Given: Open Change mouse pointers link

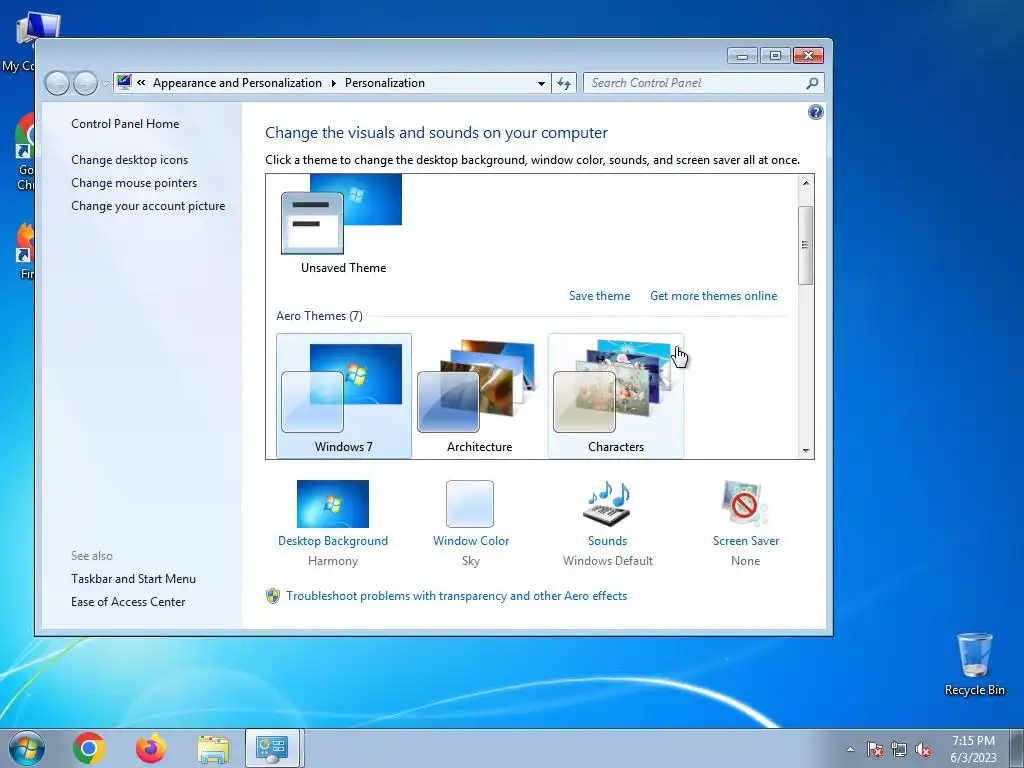Looking at the screenshot, I should (134, 183).
